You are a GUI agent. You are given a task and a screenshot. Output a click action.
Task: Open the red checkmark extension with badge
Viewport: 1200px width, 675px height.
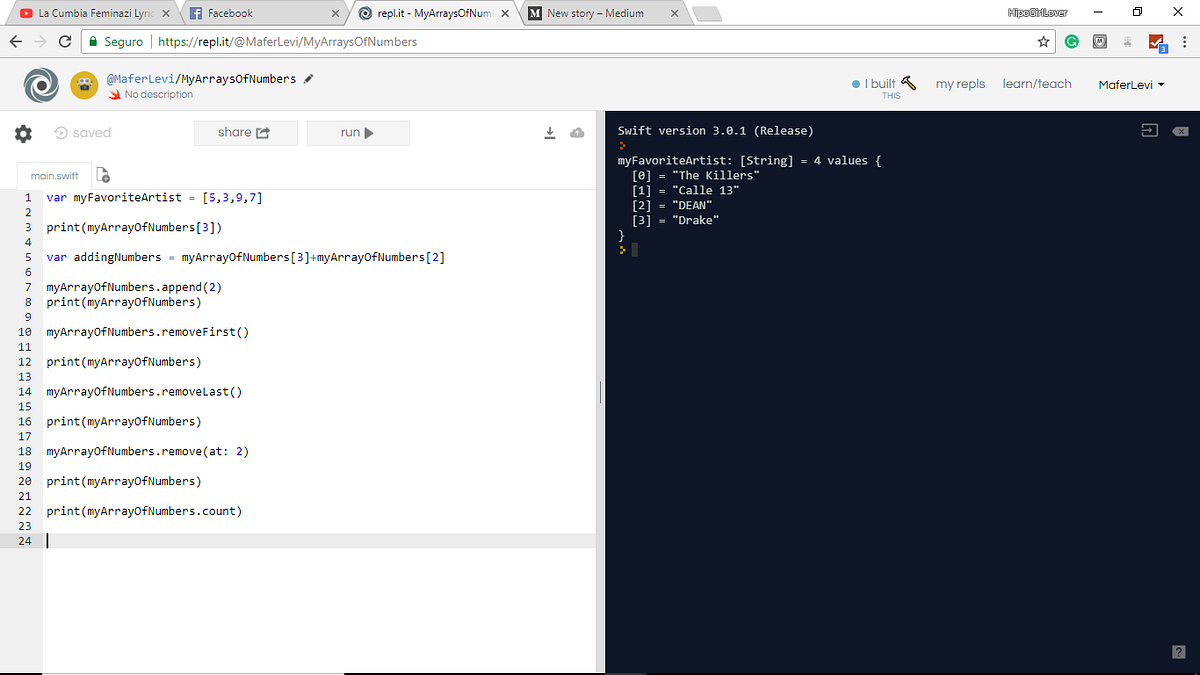tap(1157, 43)
